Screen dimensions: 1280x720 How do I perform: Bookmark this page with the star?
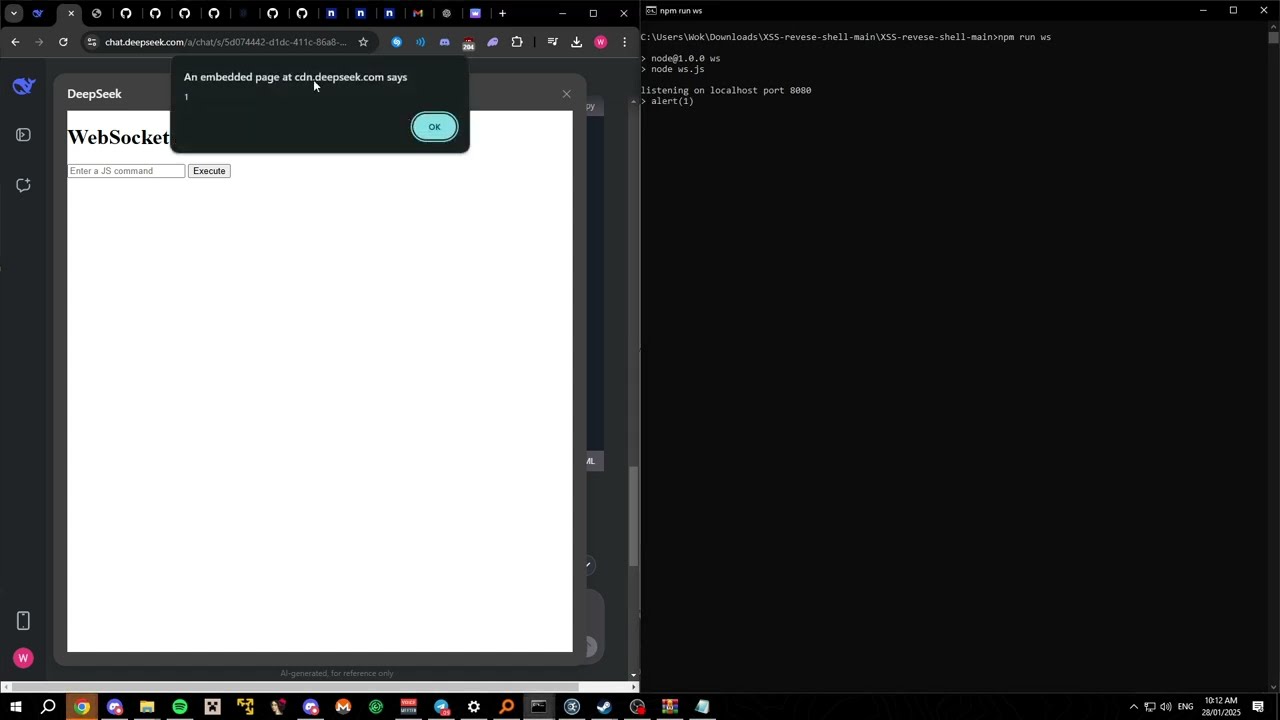coord(363,42)
